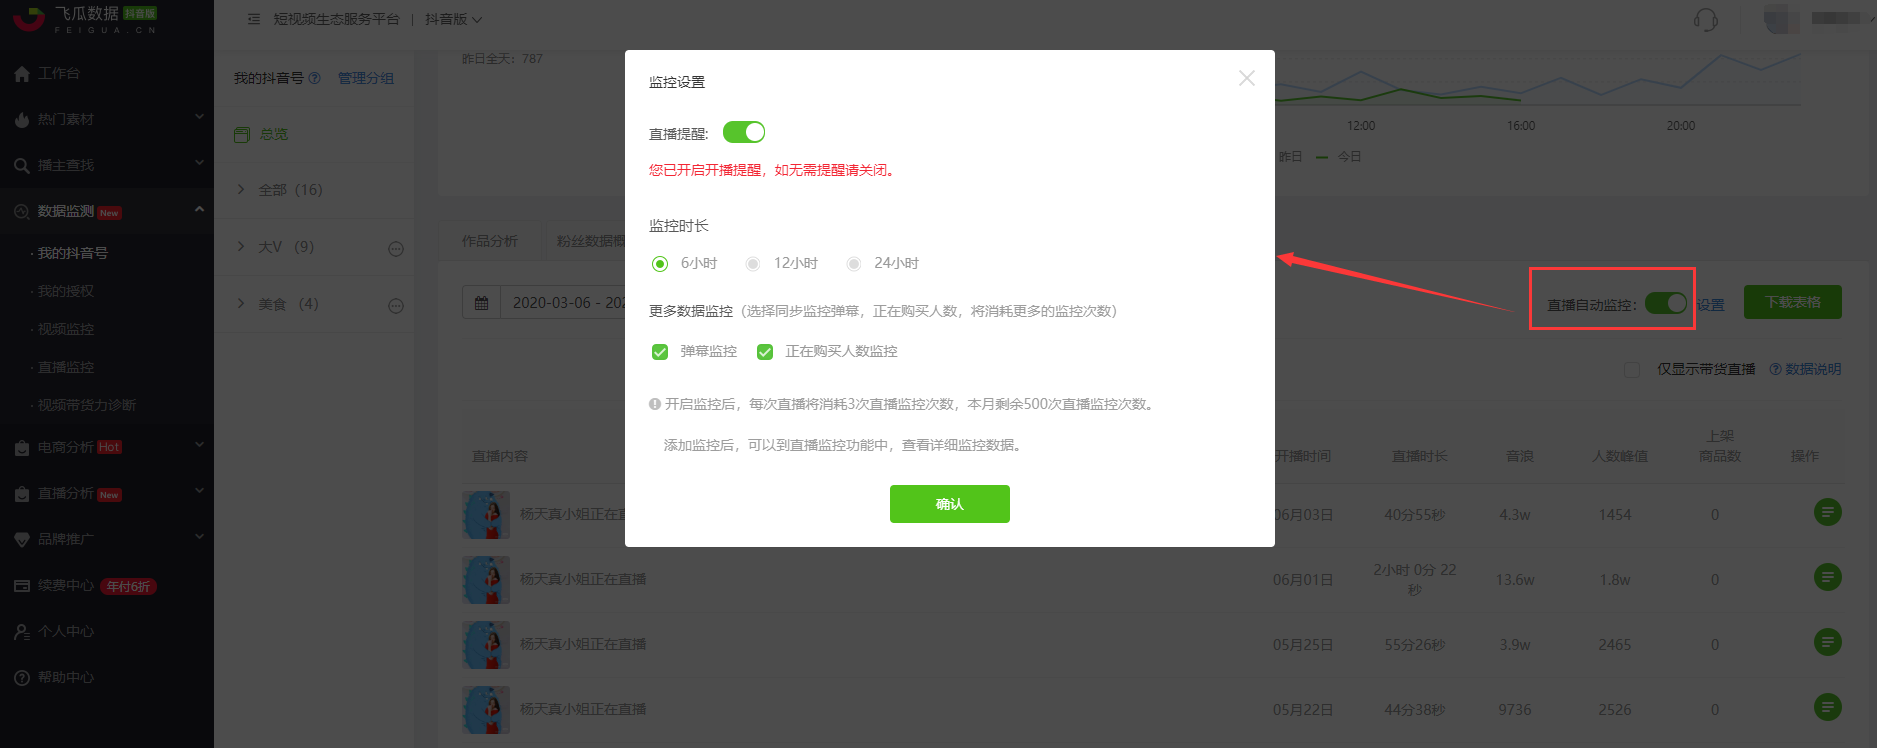Click the 下载表格 button

(1793, 302)
